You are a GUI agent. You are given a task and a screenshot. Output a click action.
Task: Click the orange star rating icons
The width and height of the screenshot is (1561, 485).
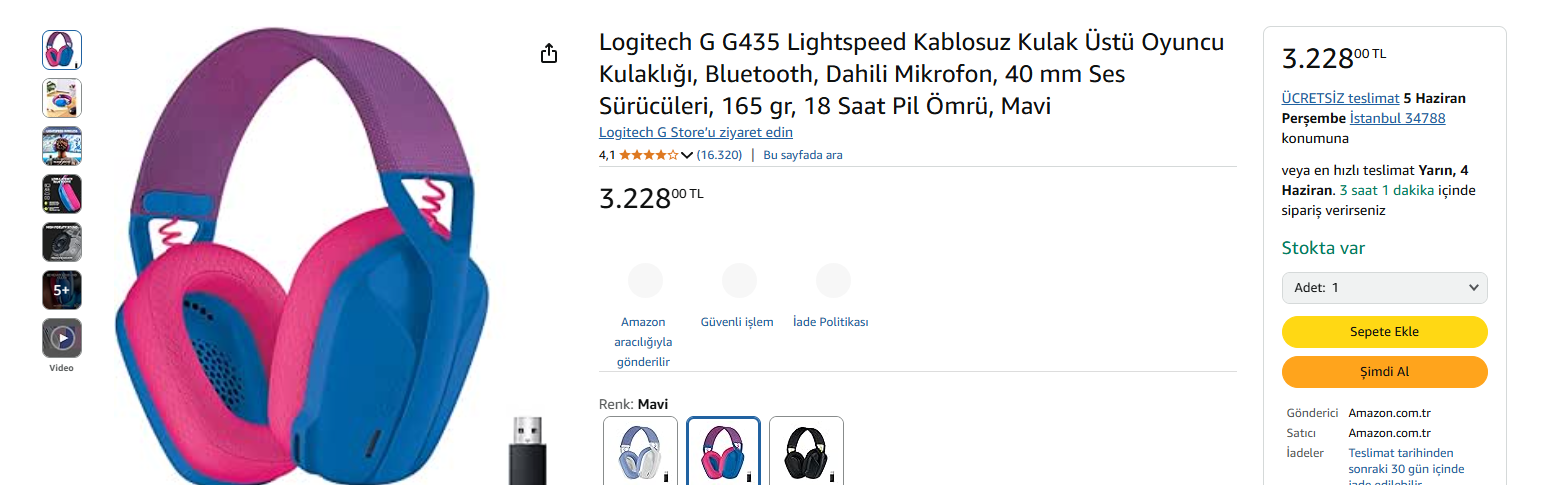tap(648, 155)
